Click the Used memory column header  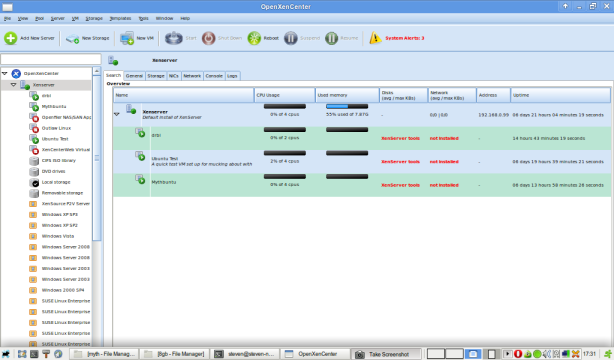[347, 95]
